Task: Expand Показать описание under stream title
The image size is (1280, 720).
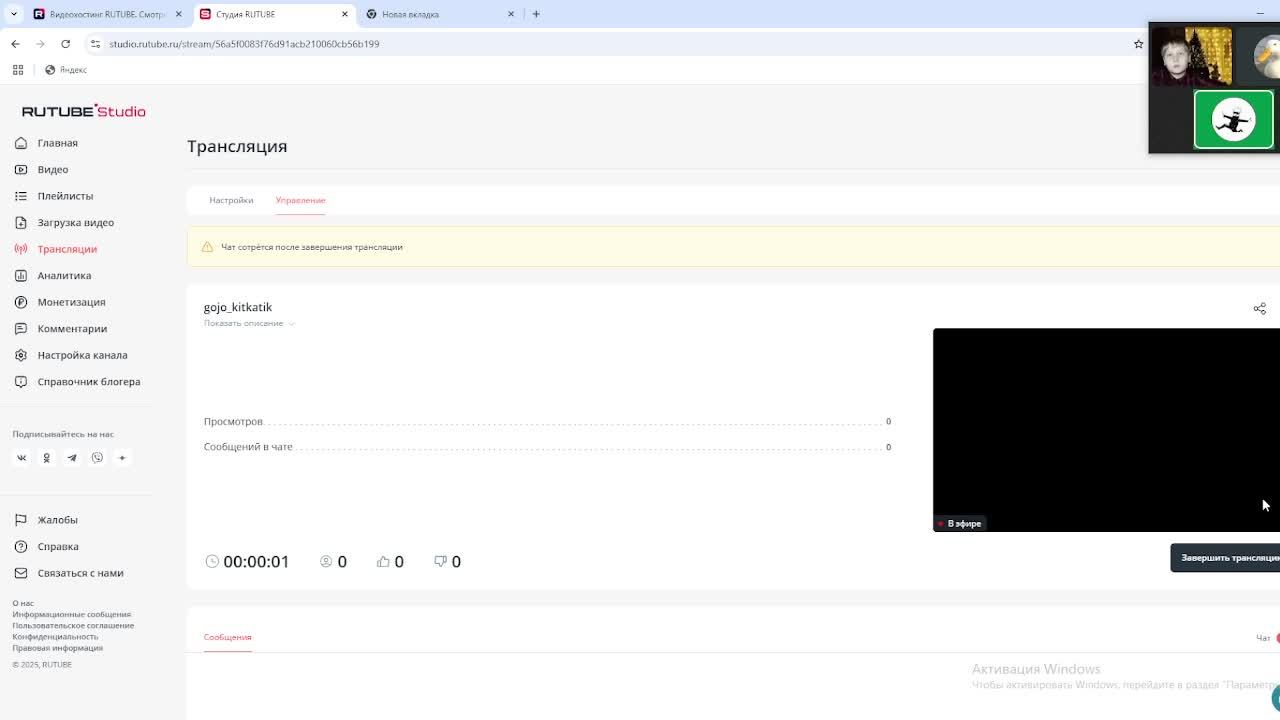Action: (249, 323)
